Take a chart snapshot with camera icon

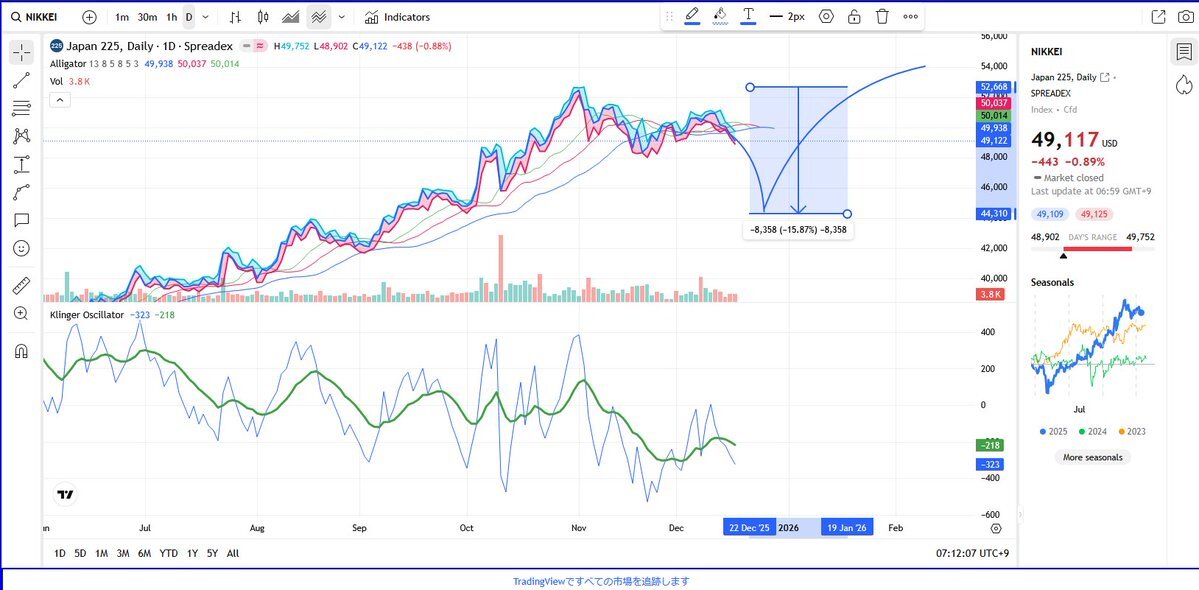coord(1186,17)
